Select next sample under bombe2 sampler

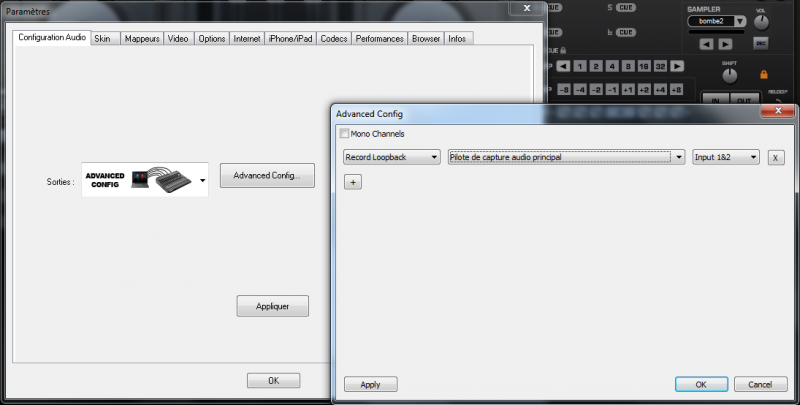pos(725,44)
